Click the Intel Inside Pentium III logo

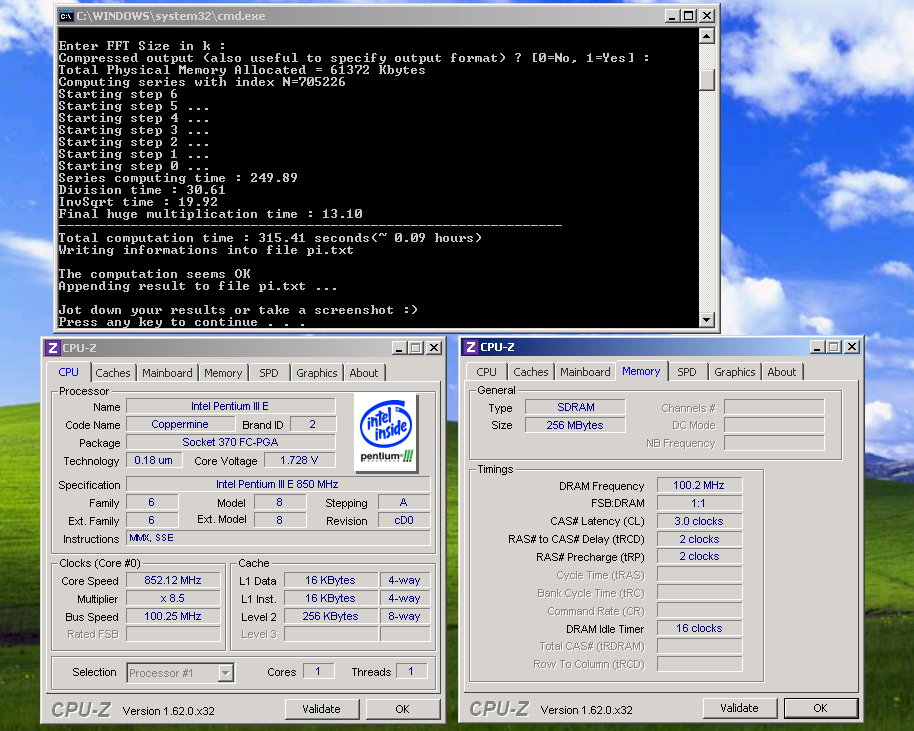pyautogui.click(x=386, y=433)
